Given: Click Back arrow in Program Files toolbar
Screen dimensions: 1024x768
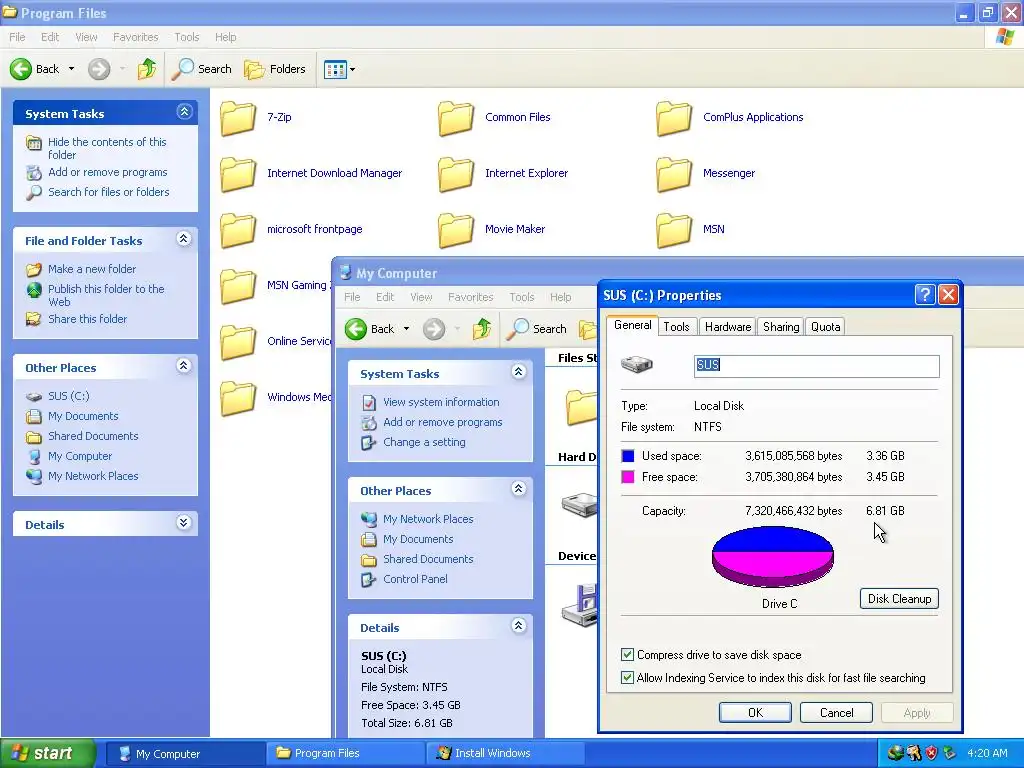Looking at the screenshot, I should tap(21, 69).
